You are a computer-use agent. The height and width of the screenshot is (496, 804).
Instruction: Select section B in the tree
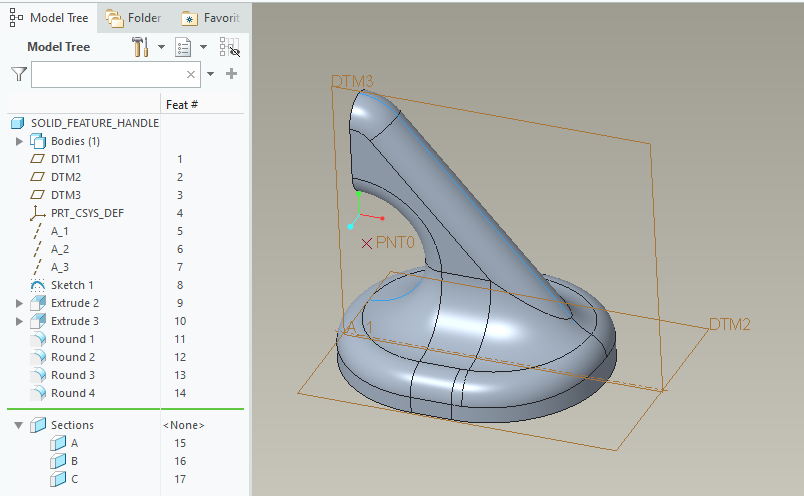73,461
